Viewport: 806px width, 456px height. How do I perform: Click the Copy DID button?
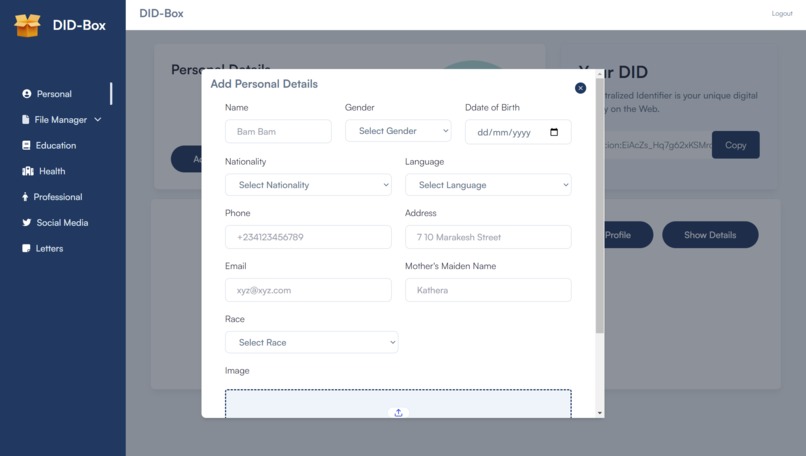tap(736, 145)
